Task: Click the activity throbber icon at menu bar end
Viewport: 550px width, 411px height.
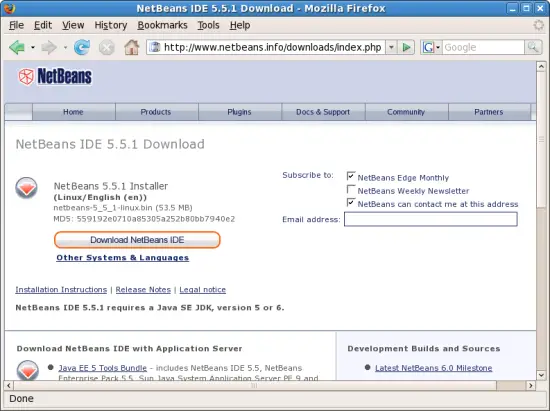Action: (538, 25)
